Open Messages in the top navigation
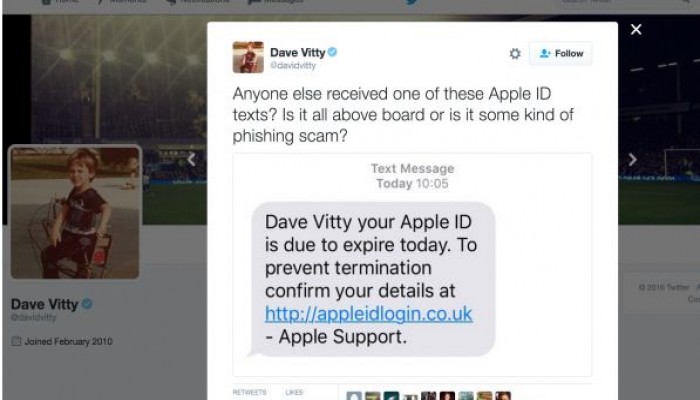 277,1
